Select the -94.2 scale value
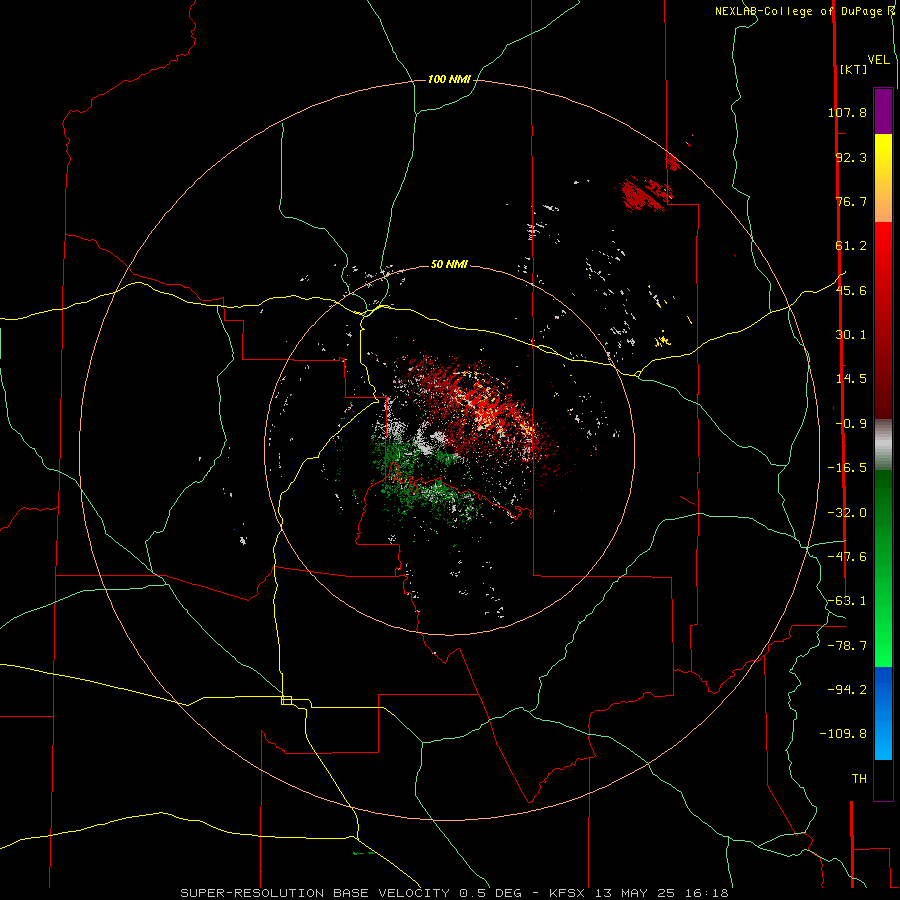This screenshot has width=900, height=900. click(847, 689)
